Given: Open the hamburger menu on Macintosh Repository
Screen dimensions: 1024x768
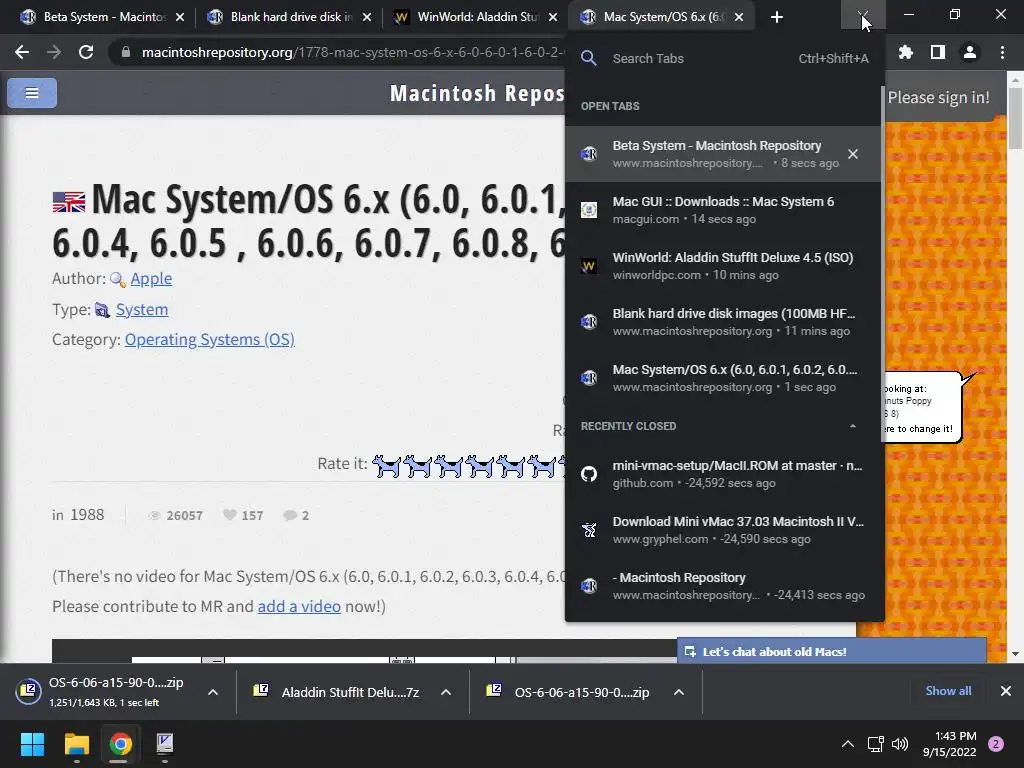Looking at the screenshot, I should tap(32, 93).
